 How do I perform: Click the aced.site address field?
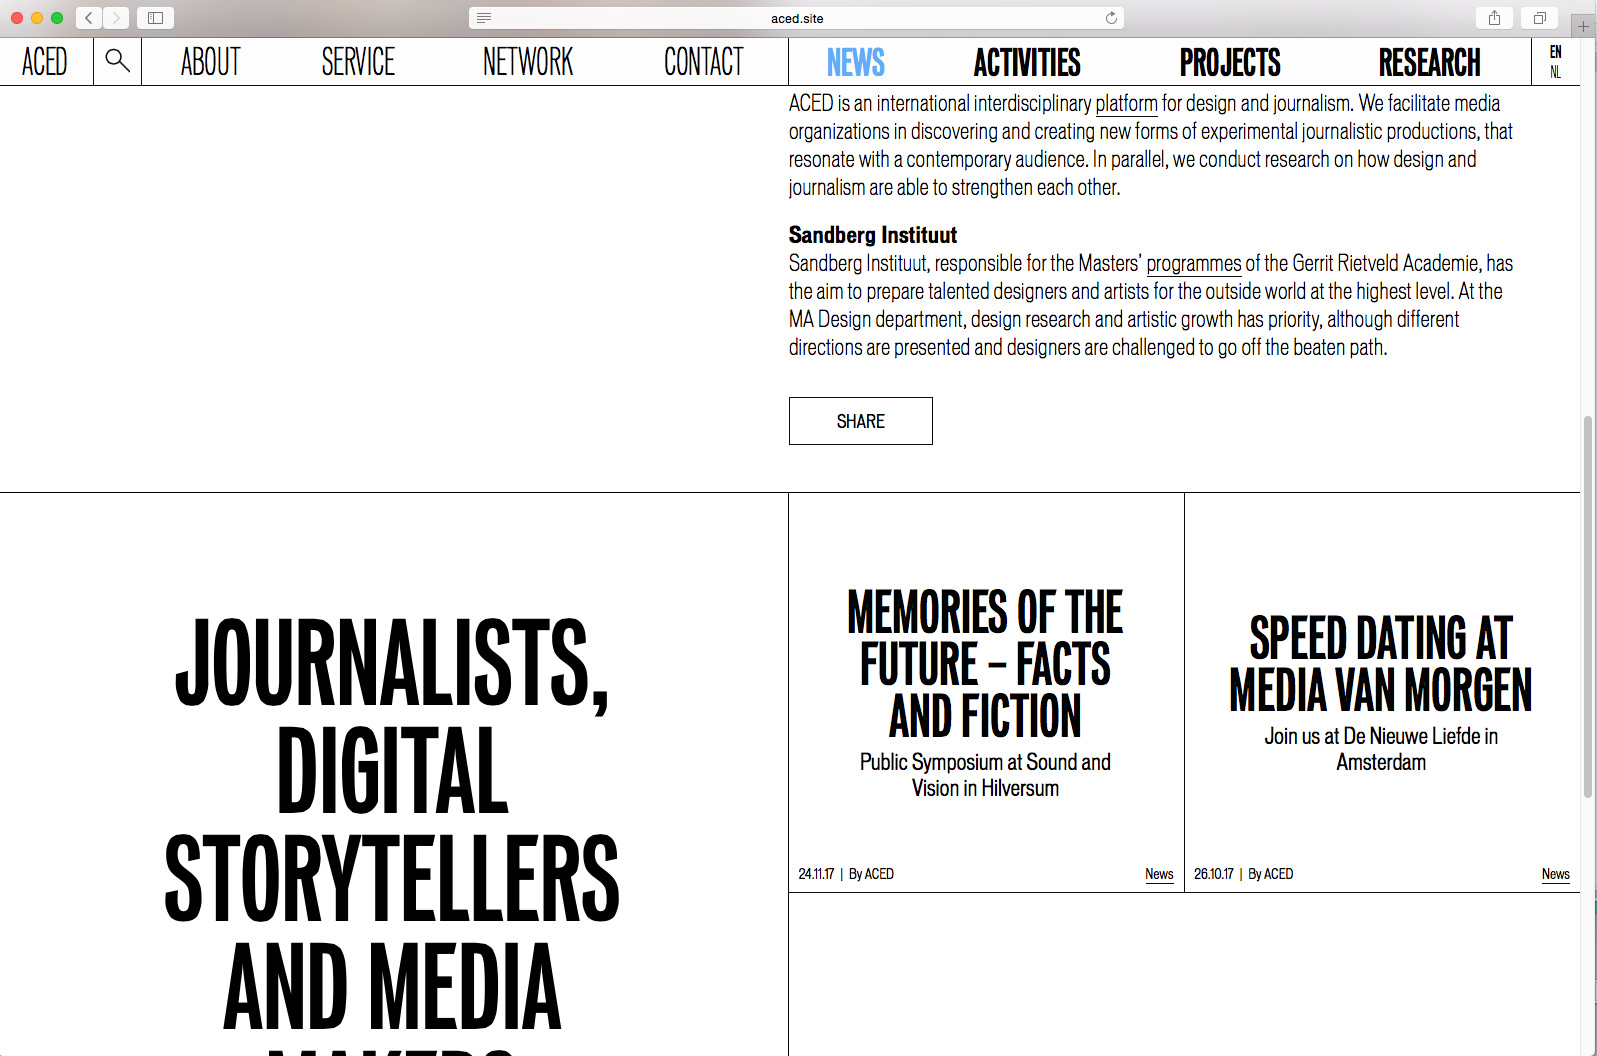pyautogui.click(x=796, y=18)
